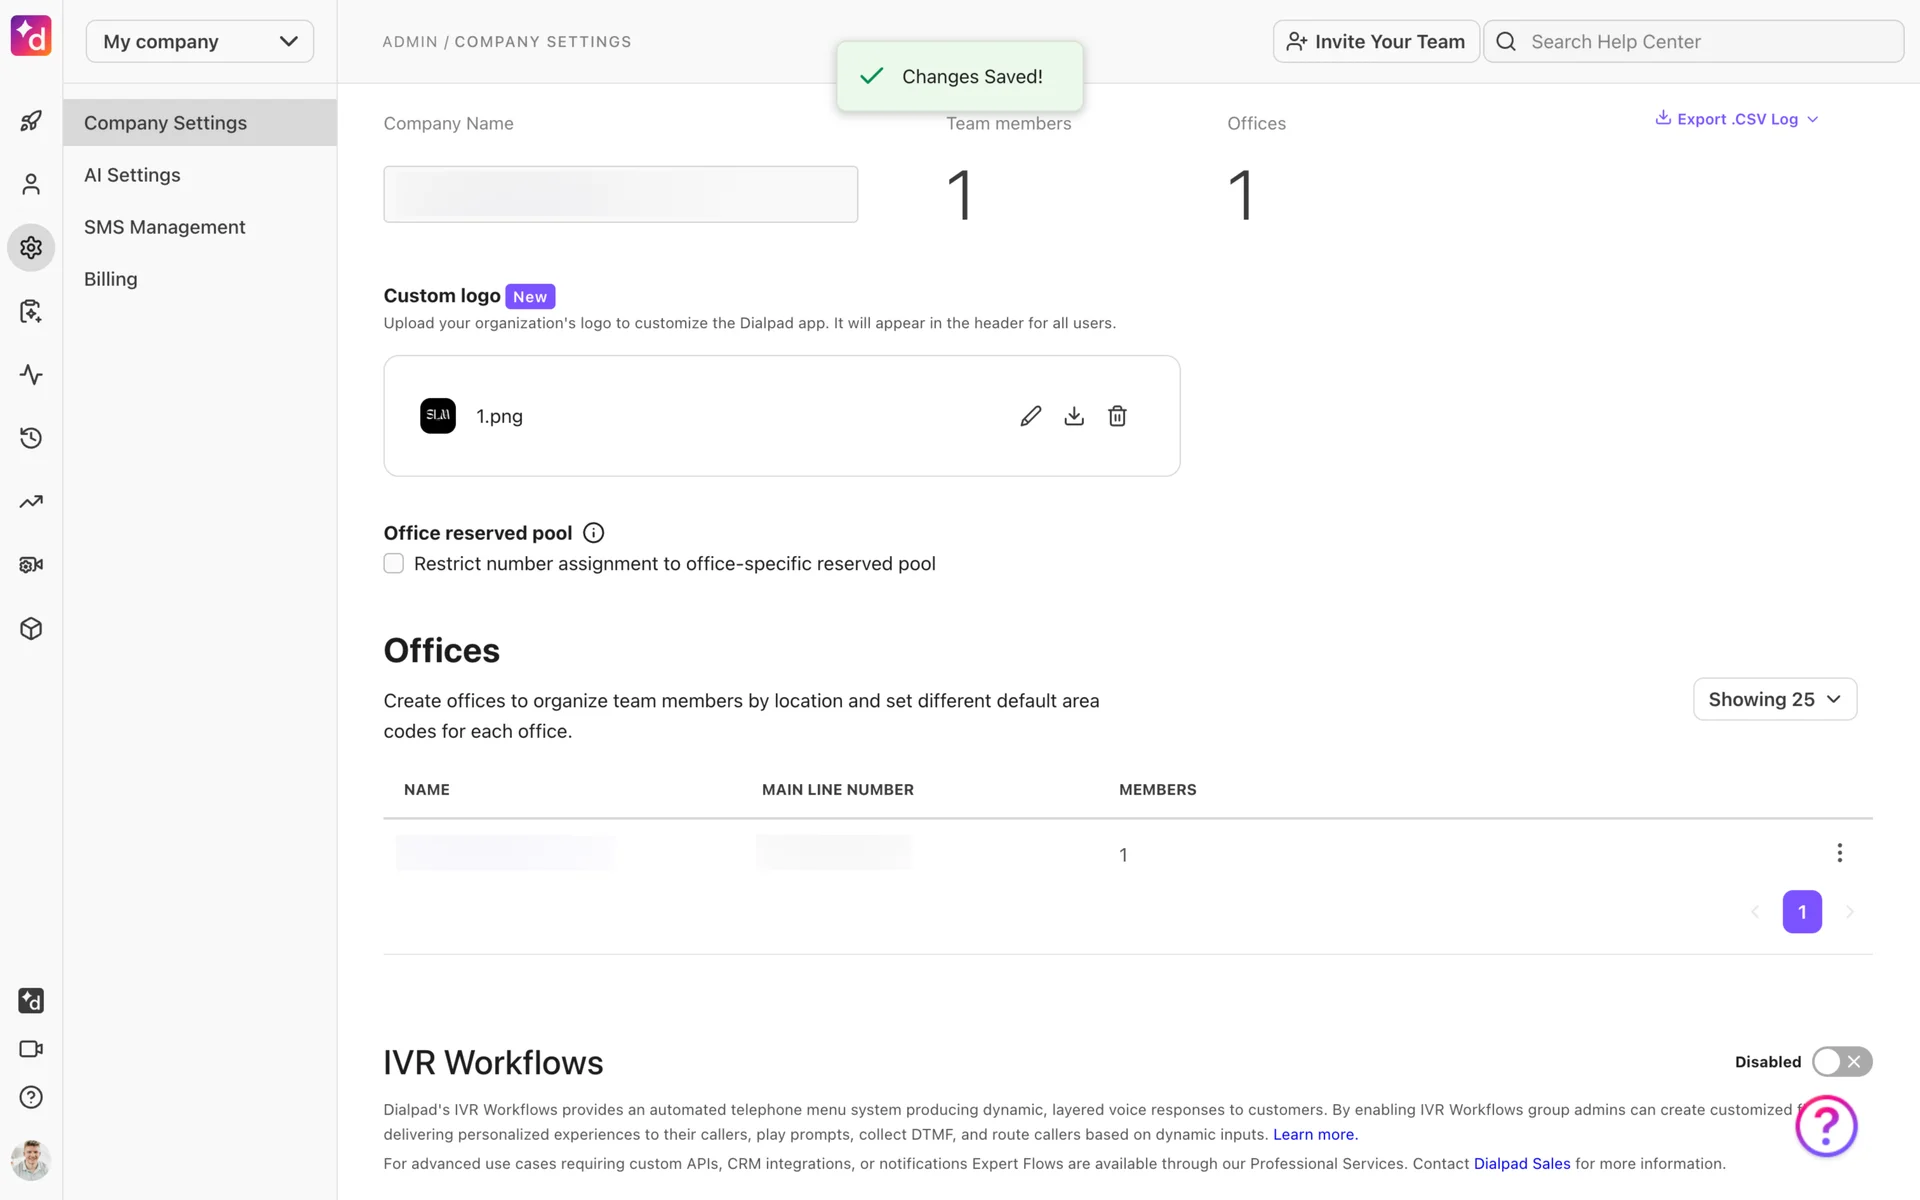Image resolution: width=1920 pixels, height=1200 pixels.
Task: Open the rocket icon in left sidebar
Action: click(x=31, y=121)
